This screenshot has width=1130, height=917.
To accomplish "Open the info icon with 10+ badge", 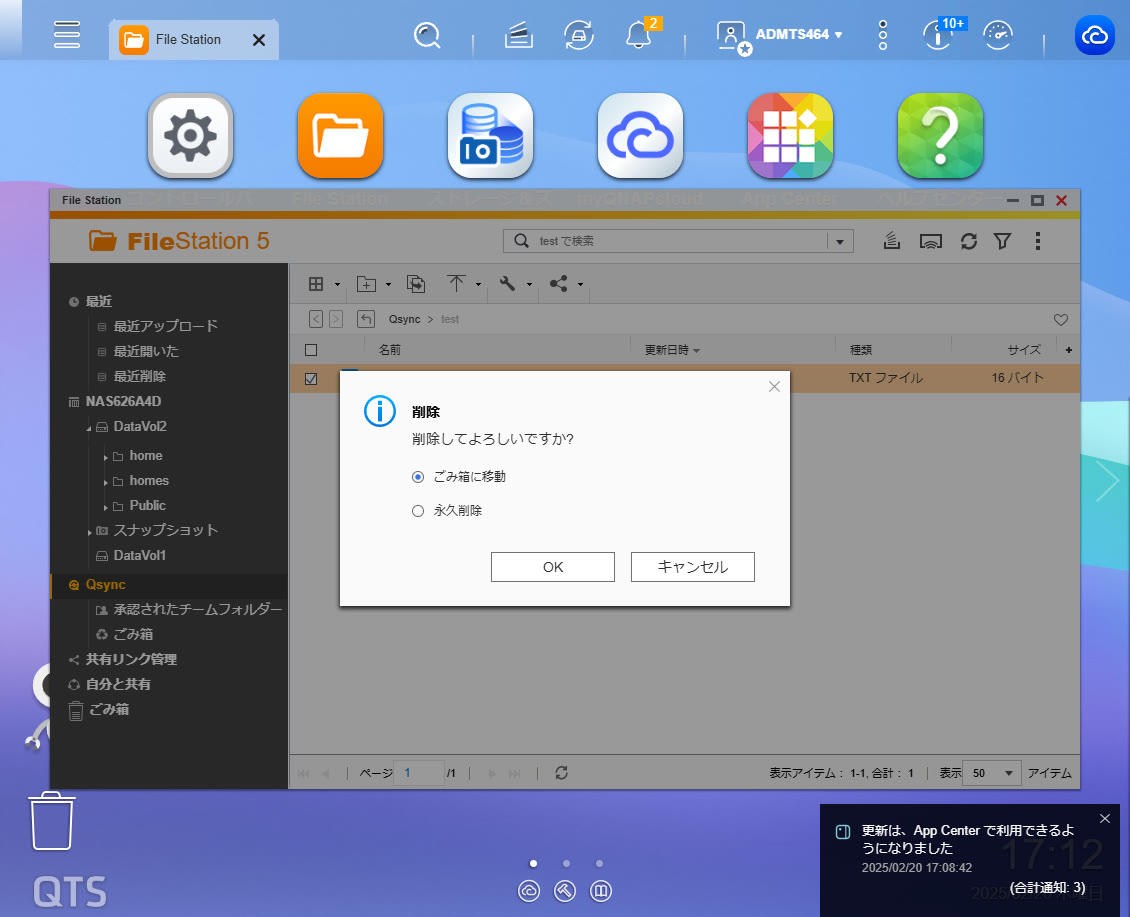I will (x=938, y=35).
